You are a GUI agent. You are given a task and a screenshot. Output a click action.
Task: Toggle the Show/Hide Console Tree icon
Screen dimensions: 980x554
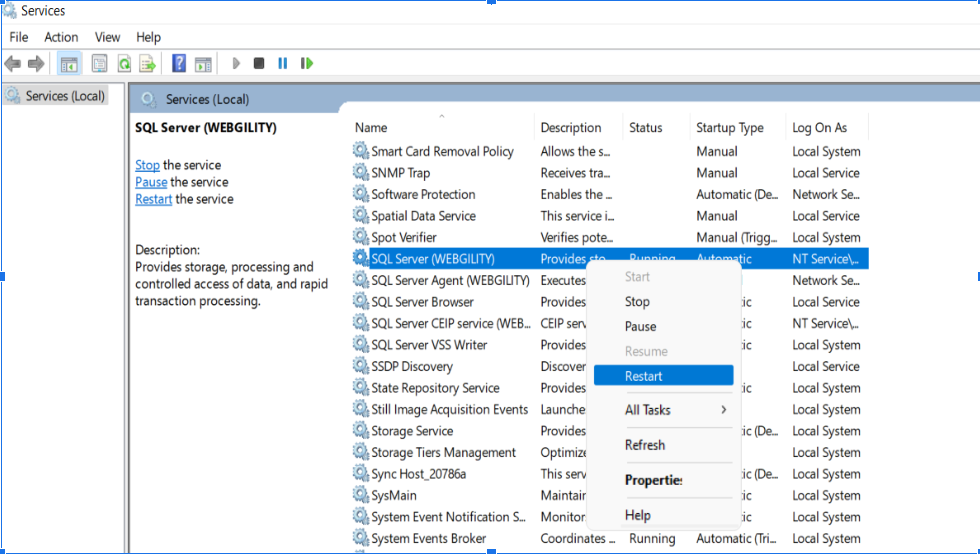click(69, 63)
